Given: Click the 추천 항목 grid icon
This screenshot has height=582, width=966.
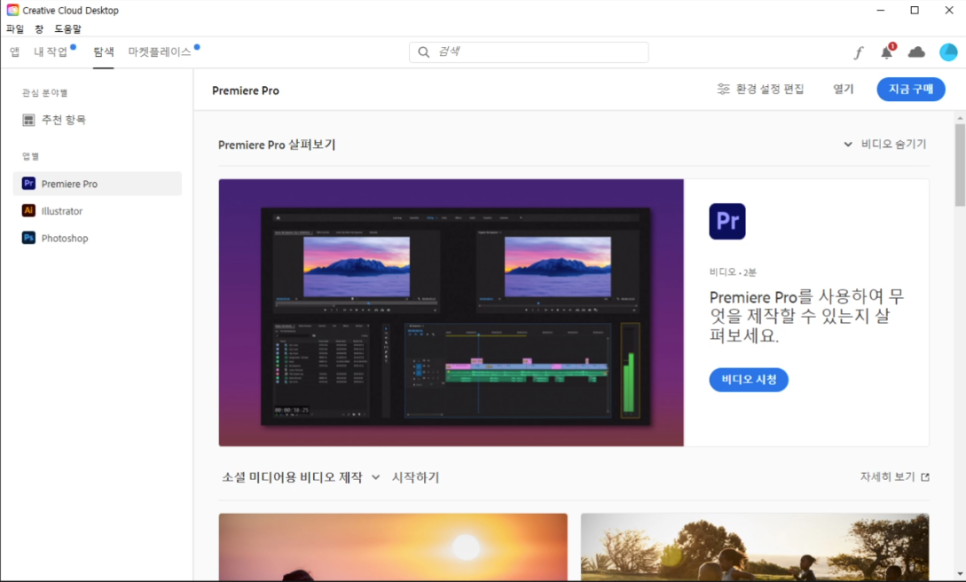Looking at the screenshot, I should point(28,119).
